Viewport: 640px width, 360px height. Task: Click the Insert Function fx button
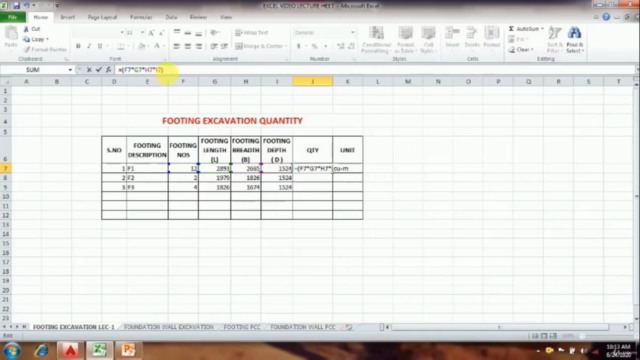108,70
